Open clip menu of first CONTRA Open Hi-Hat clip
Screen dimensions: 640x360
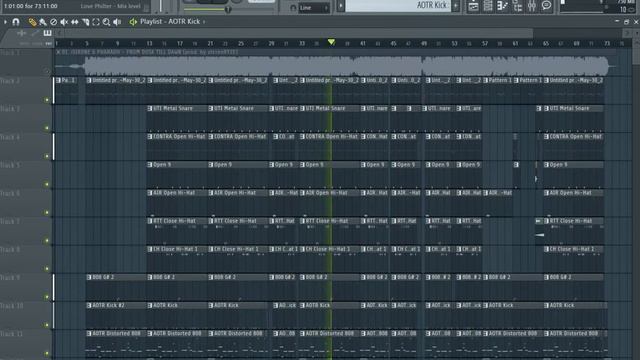pyautogui.click(x=150, y=137)
